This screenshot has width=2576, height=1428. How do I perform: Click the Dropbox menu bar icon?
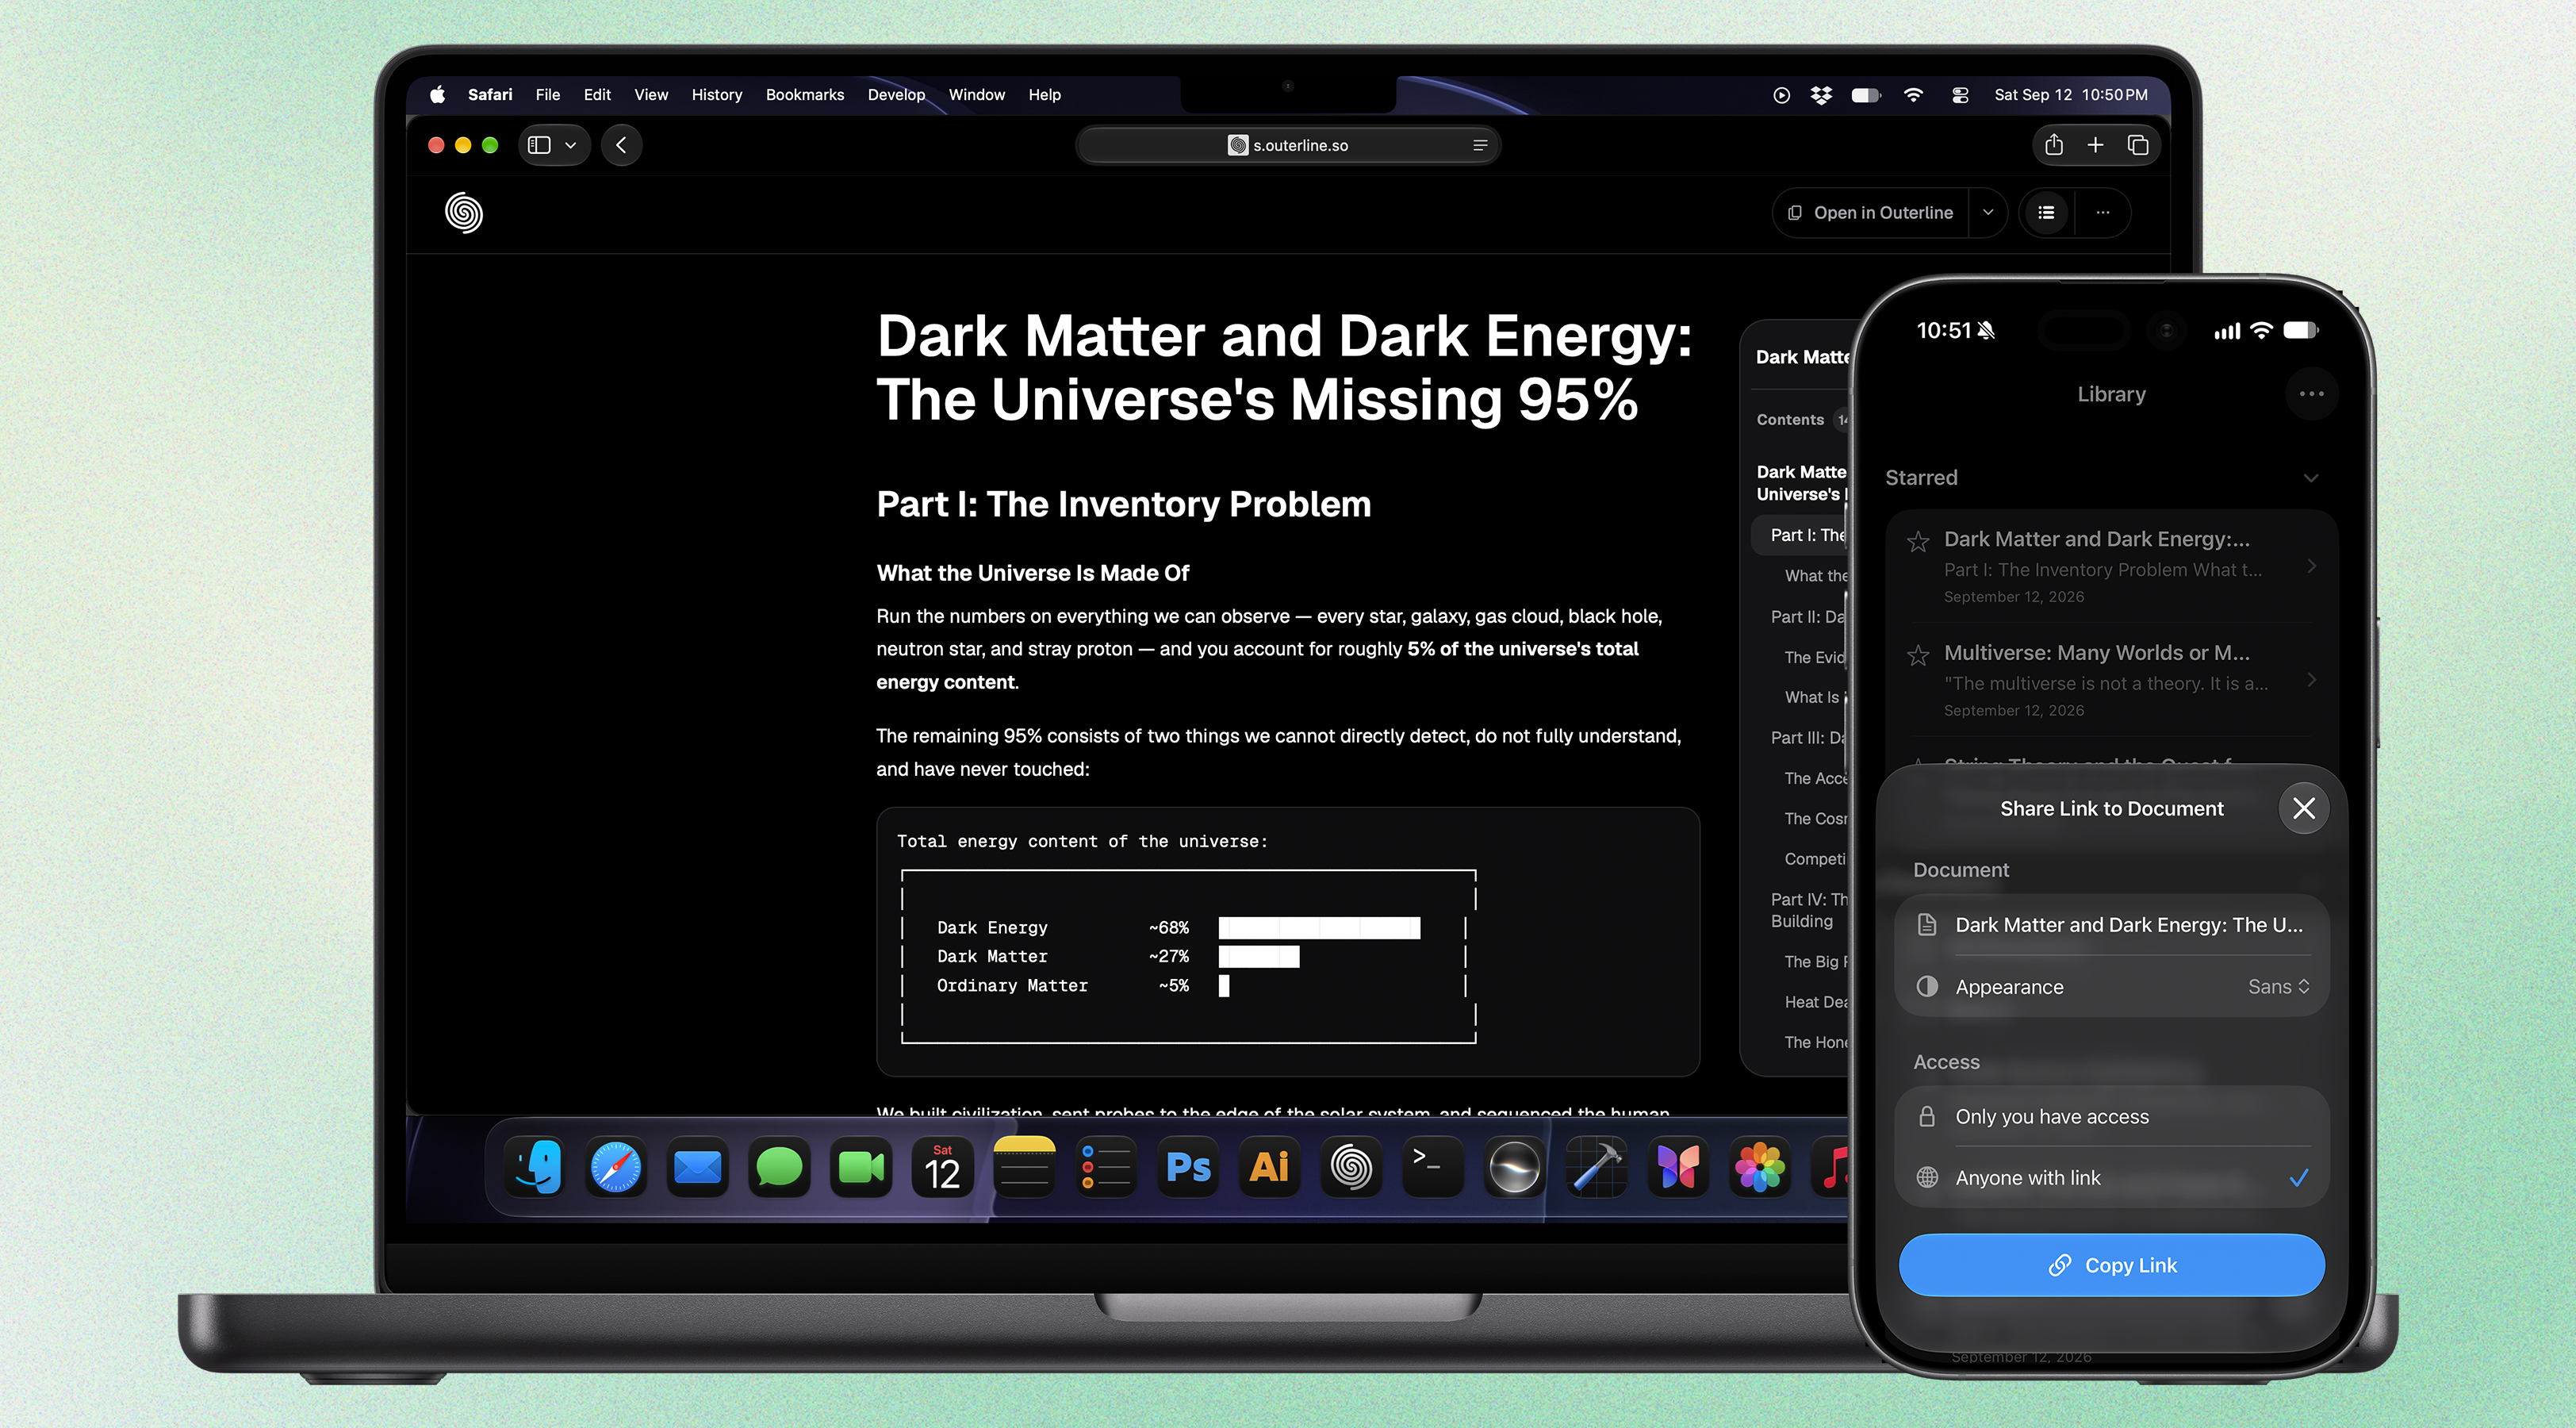click(1821, 95)
